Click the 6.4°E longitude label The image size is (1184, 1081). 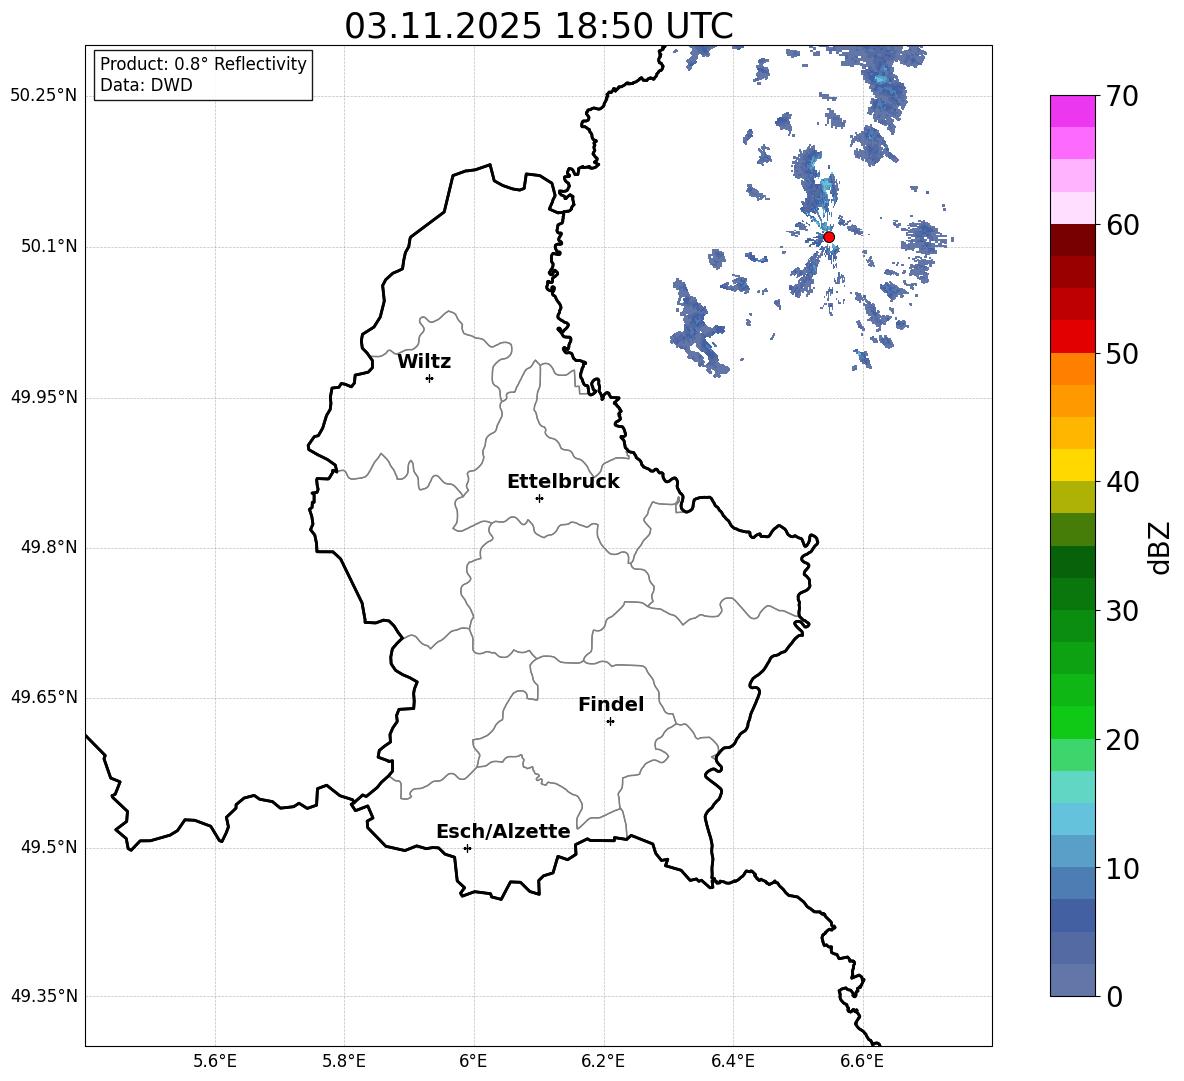732,1061
